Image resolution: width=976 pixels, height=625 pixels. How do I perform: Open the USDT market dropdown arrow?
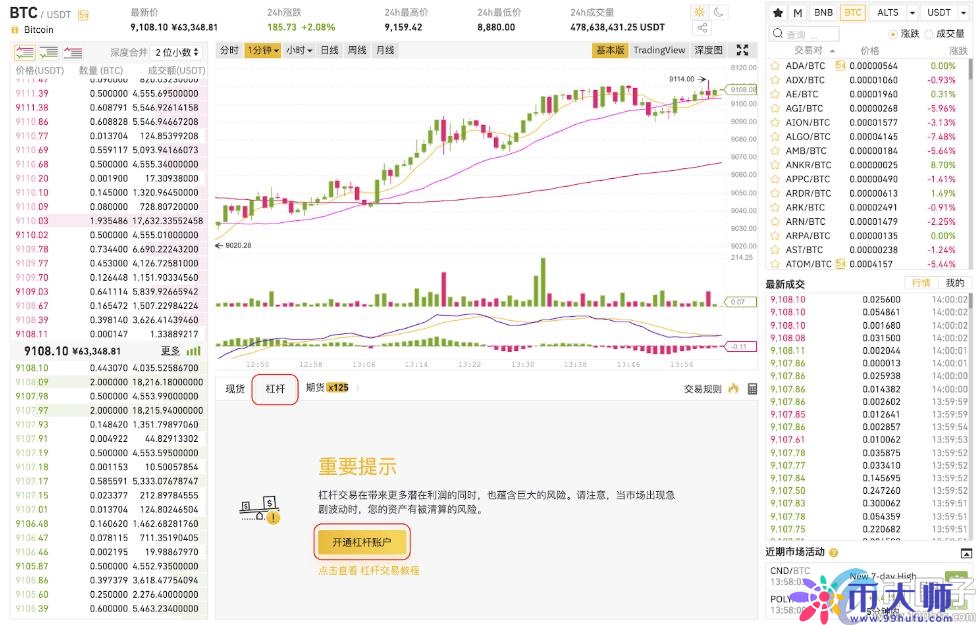coord(963,12)
